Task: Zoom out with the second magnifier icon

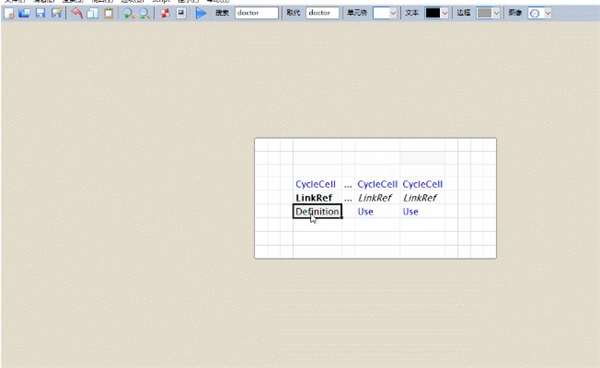Action: [x=145, y=13]
